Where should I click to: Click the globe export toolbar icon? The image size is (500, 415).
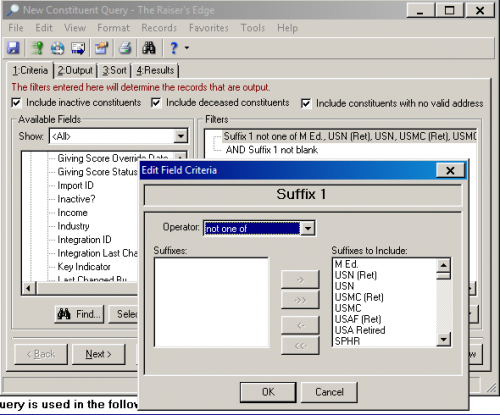[x=58, y=48]
